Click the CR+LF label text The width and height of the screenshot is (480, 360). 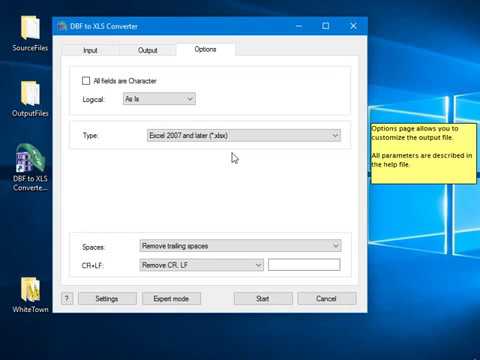coord(93,266)
